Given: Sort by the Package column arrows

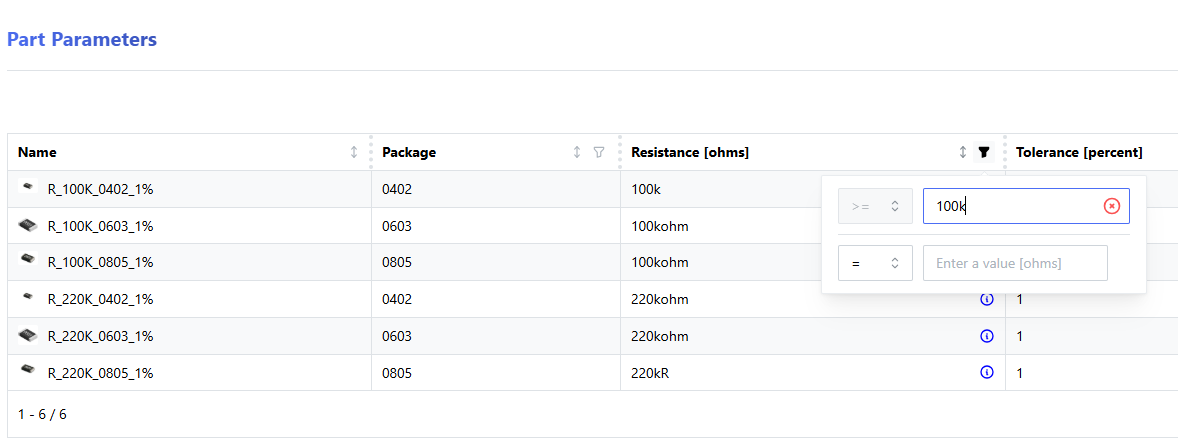Looking at the screenshot, I should (577, 152).
